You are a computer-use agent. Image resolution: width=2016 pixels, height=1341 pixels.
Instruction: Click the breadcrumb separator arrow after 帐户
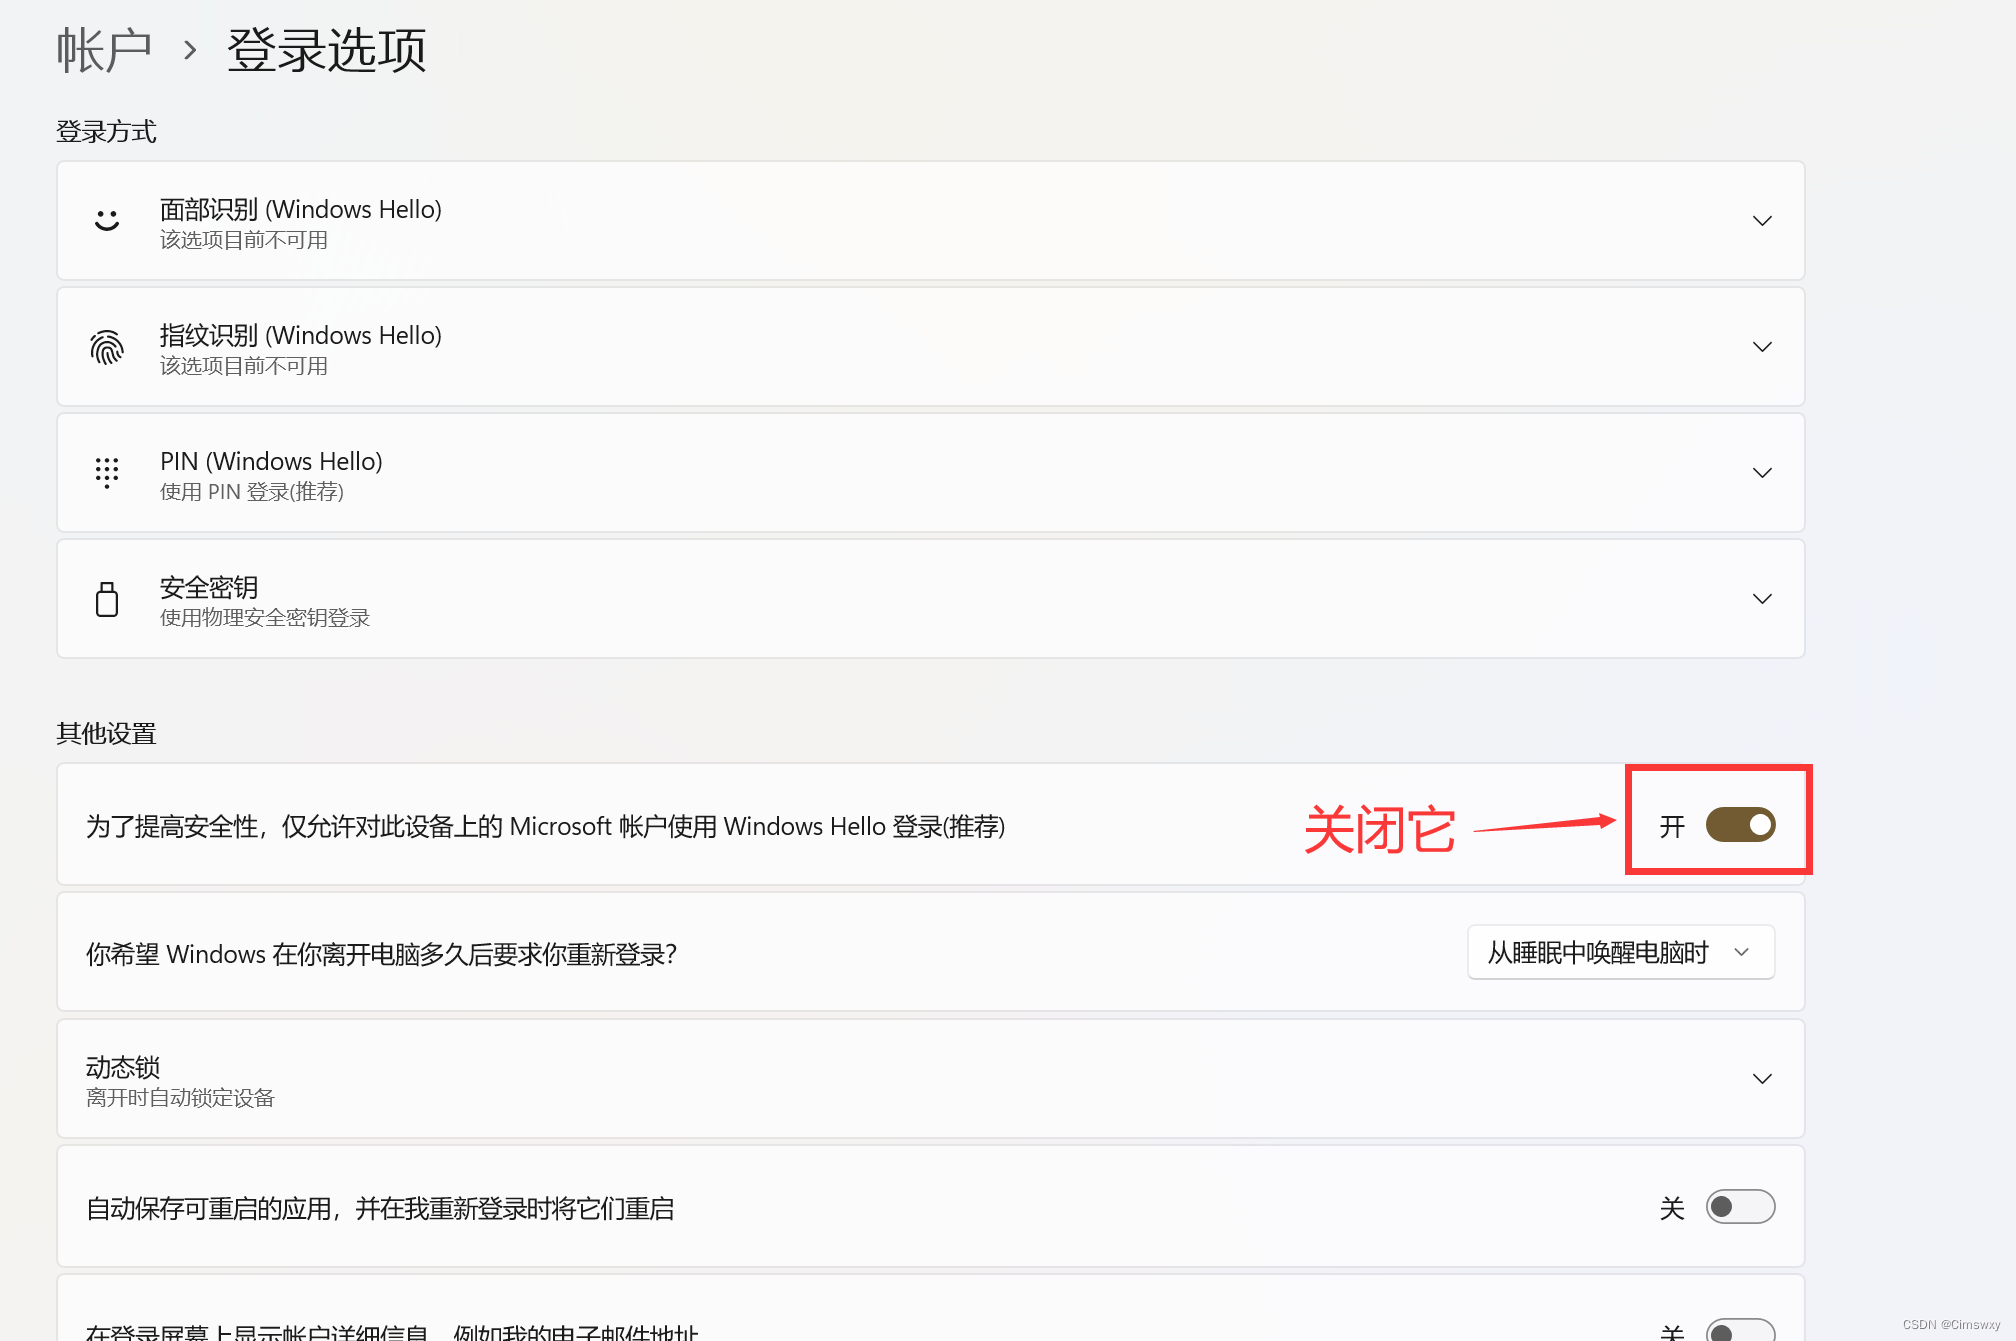pos(190,50)
